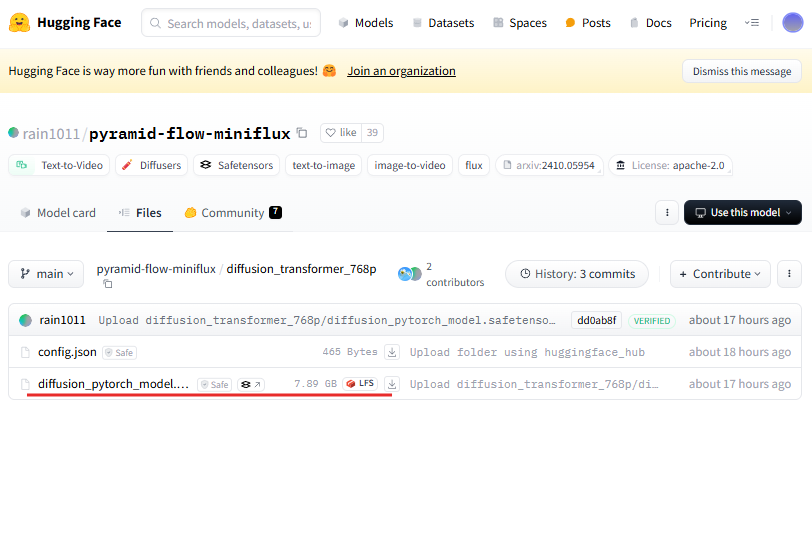The width and height of the screenshot is (812, 555).
Task: Open diffusion_pytorch_model commit message link
Action: (534, 385)
